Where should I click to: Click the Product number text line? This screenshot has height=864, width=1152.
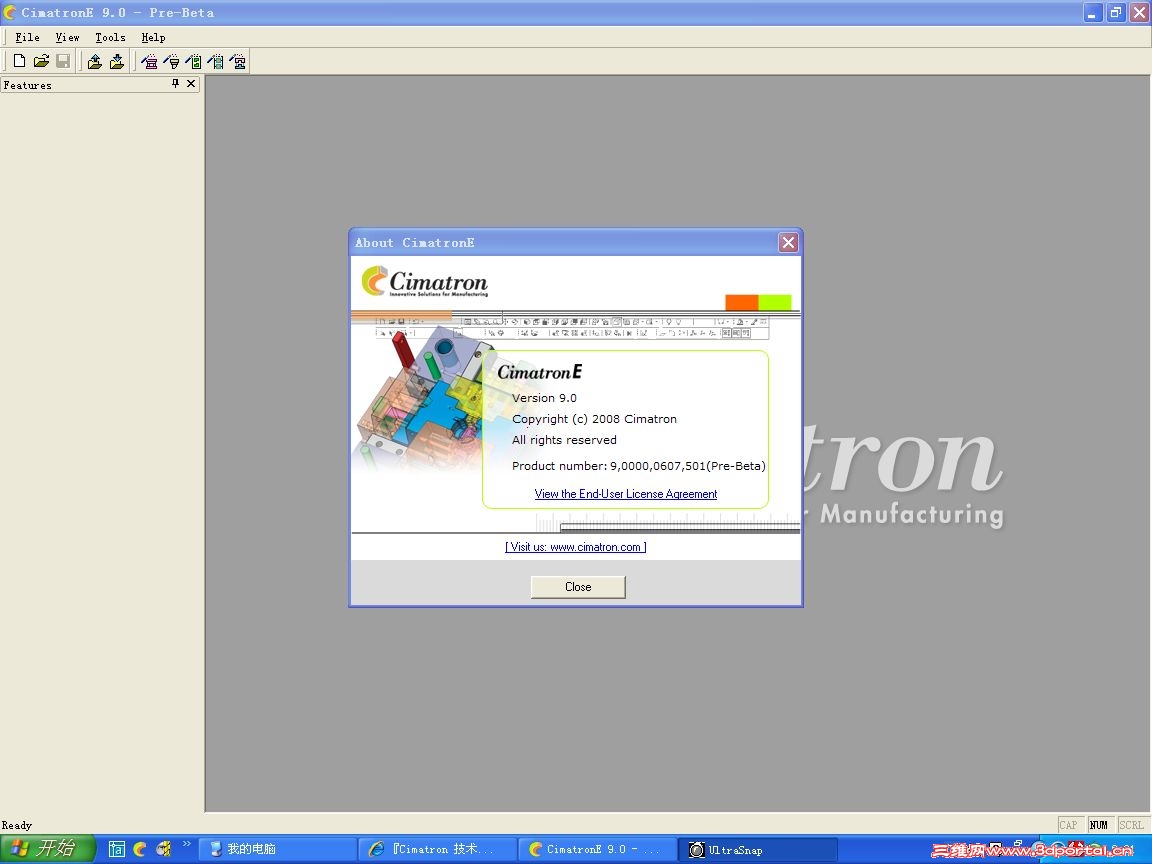(638, 466)
